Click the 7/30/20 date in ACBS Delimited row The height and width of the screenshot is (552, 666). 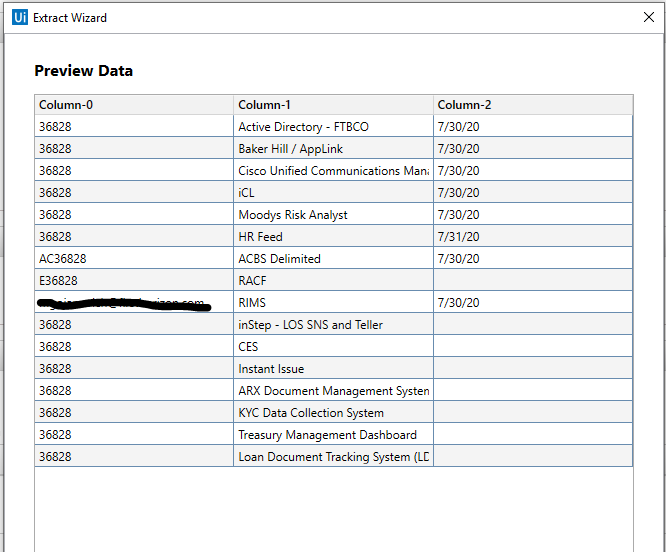coord(533,259)
